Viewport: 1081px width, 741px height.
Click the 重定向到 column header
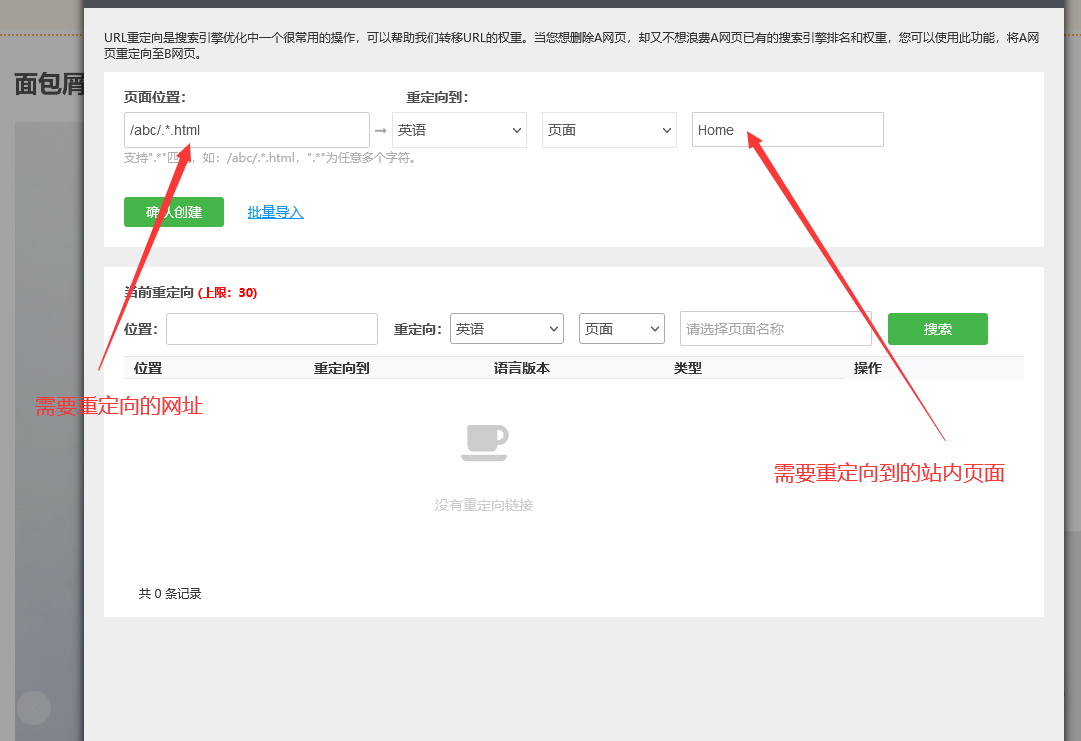pyautogui.click(x=341, y=368)
